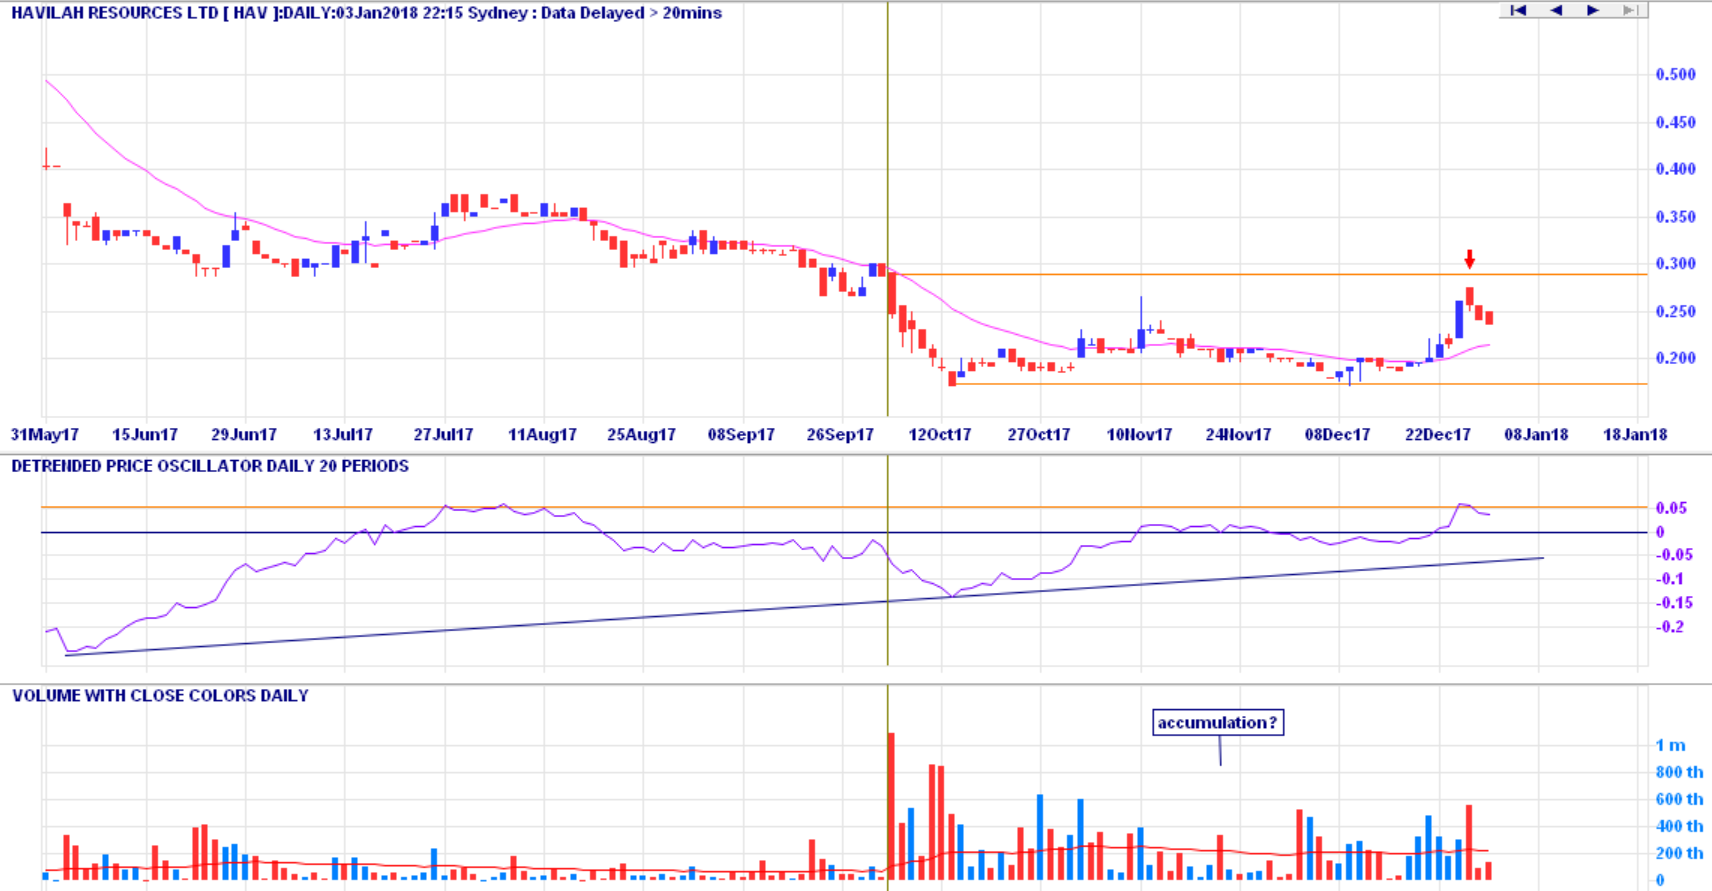The height and width of the screenshot is (891, 1712).
Task: Step forward one period with right arrow
Action: (x=1593, y=10)
